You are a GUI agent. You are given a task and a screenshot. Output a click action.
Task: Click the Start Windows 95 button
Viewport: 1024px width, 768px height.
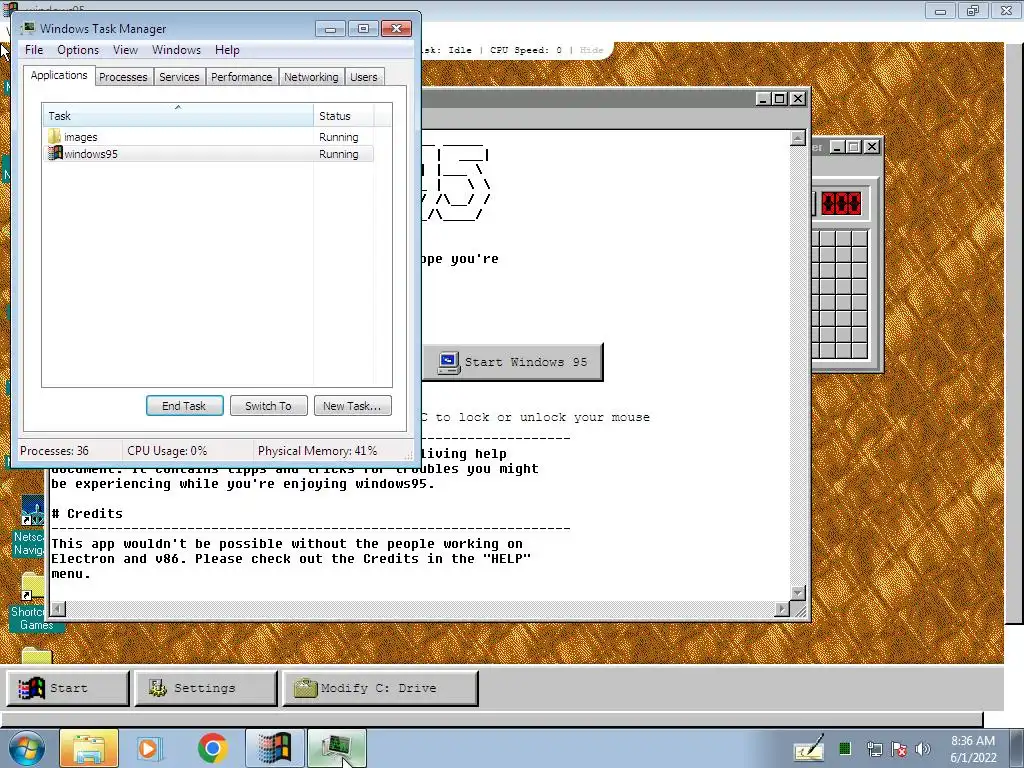pyautogui.click(x=513, y=362)
